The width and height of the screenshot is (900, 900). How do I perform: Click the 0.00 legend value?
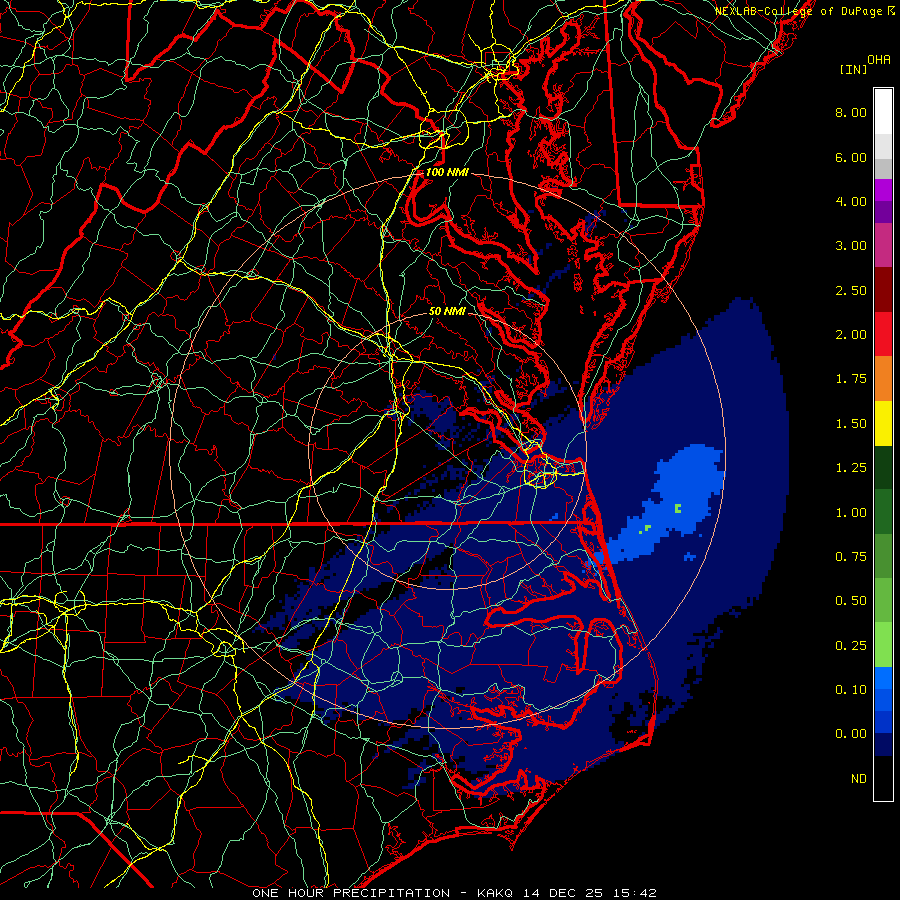851,734
